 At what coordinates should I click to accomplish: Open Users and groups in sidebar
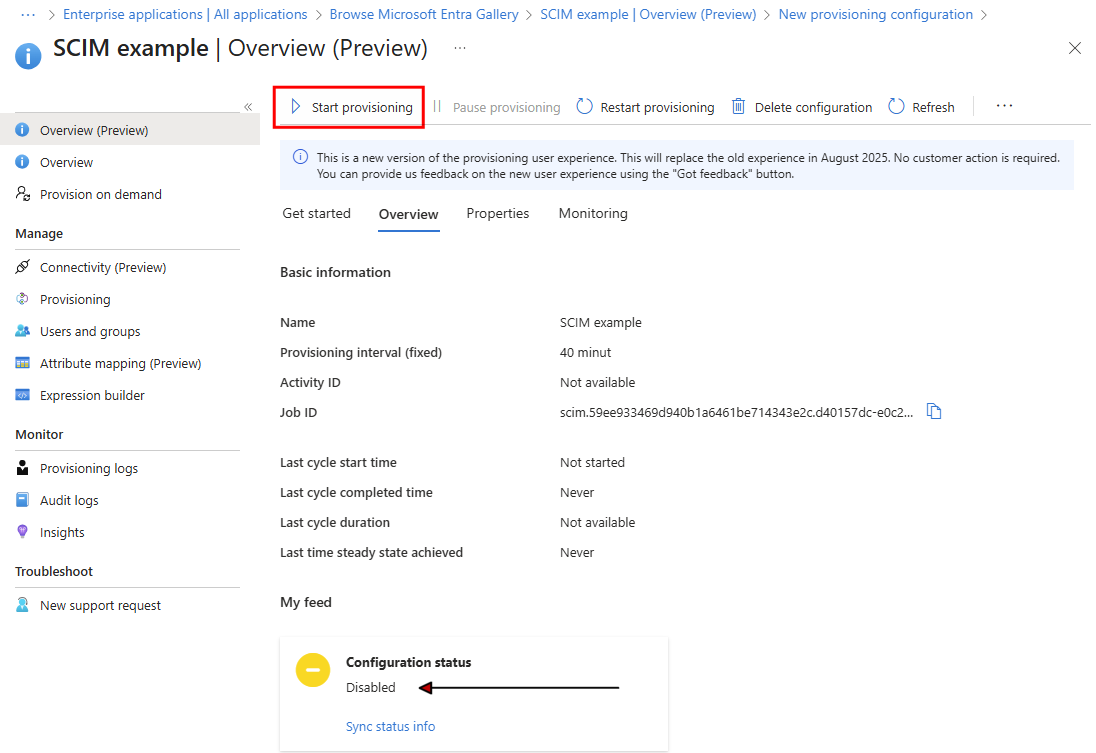pos(90,331)
